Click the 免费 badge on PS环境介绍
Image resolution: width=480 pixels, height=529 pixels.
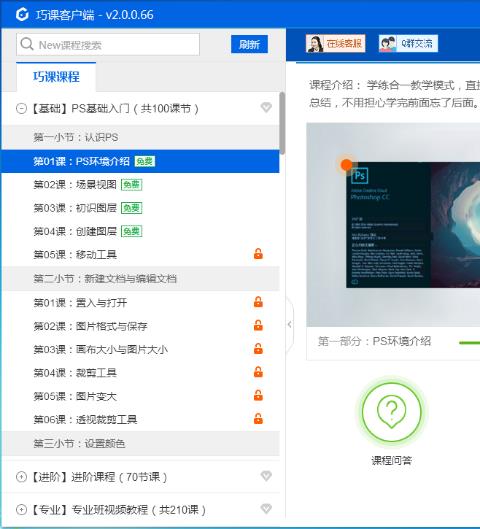(x=144, y=161)
